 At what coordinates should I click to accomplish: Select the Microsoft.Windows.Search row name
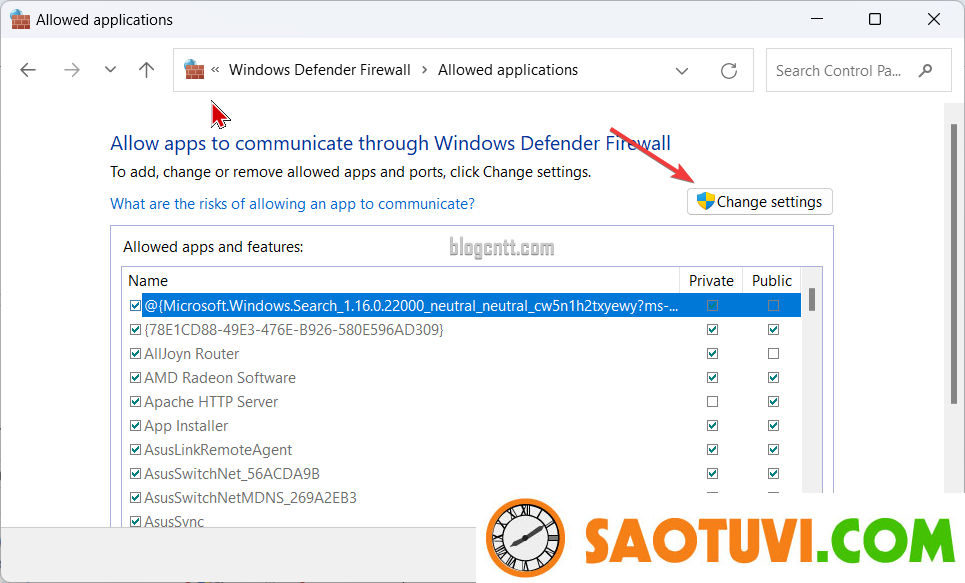tap(411, 306)
